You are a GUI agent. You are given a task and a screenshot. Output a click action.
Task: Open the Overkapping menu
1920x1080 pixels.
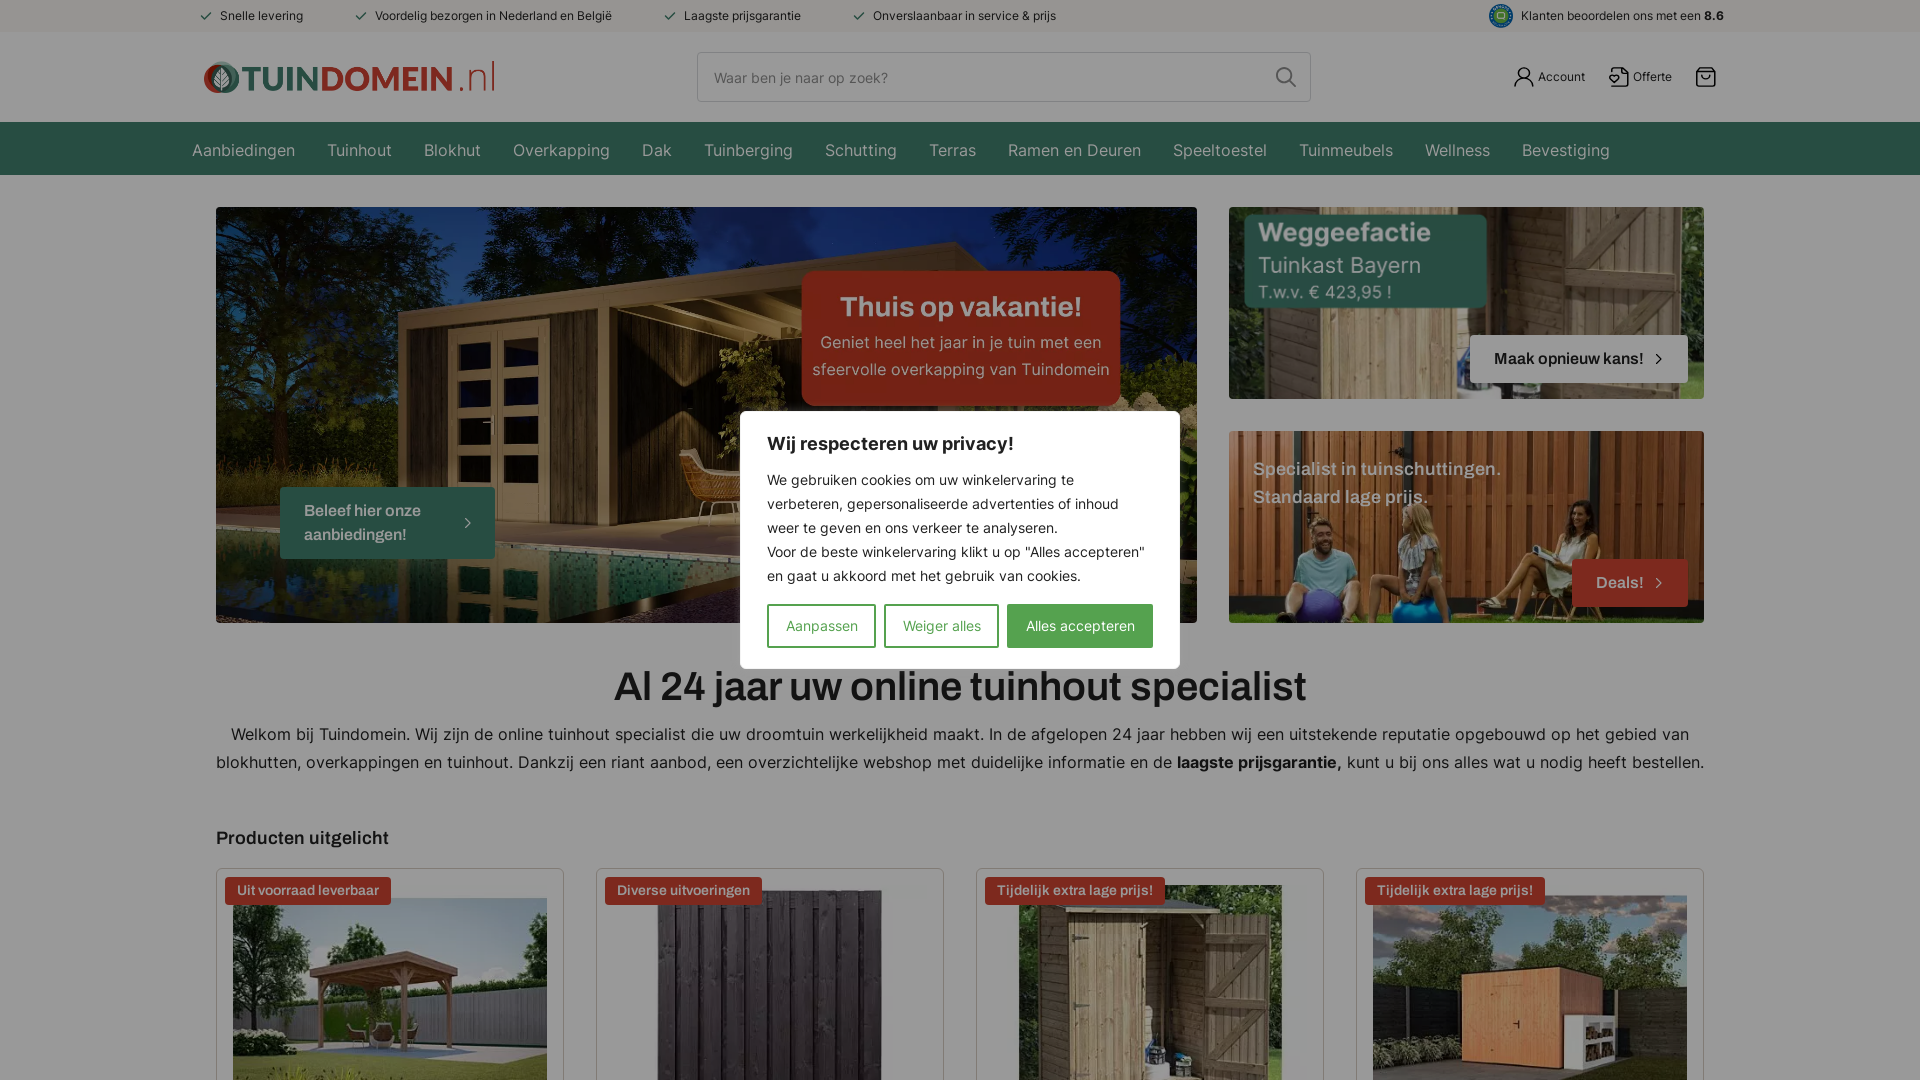(561, 150)
